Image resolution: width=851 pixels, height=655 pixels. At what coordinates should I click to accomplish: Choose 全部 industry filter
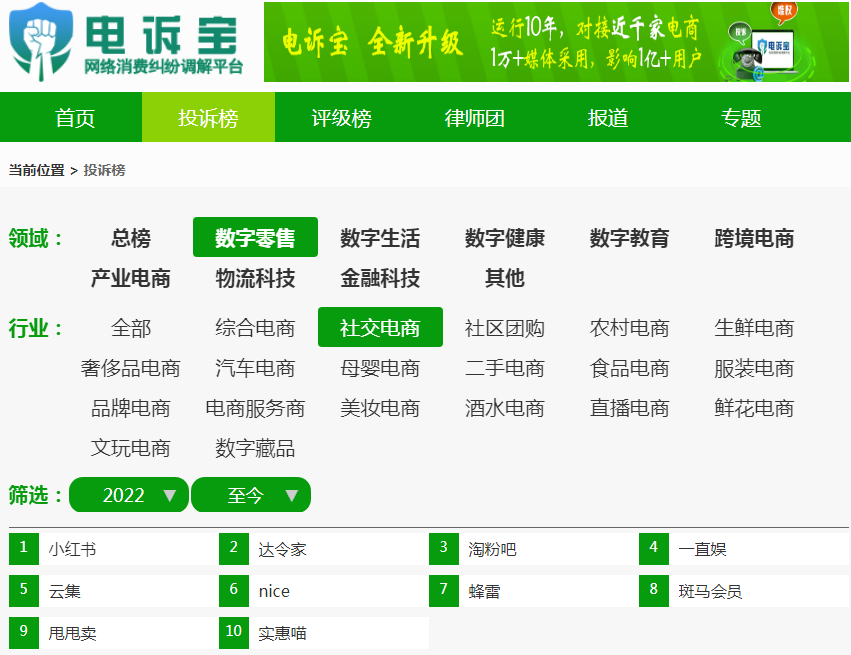(x=131, y=328)
